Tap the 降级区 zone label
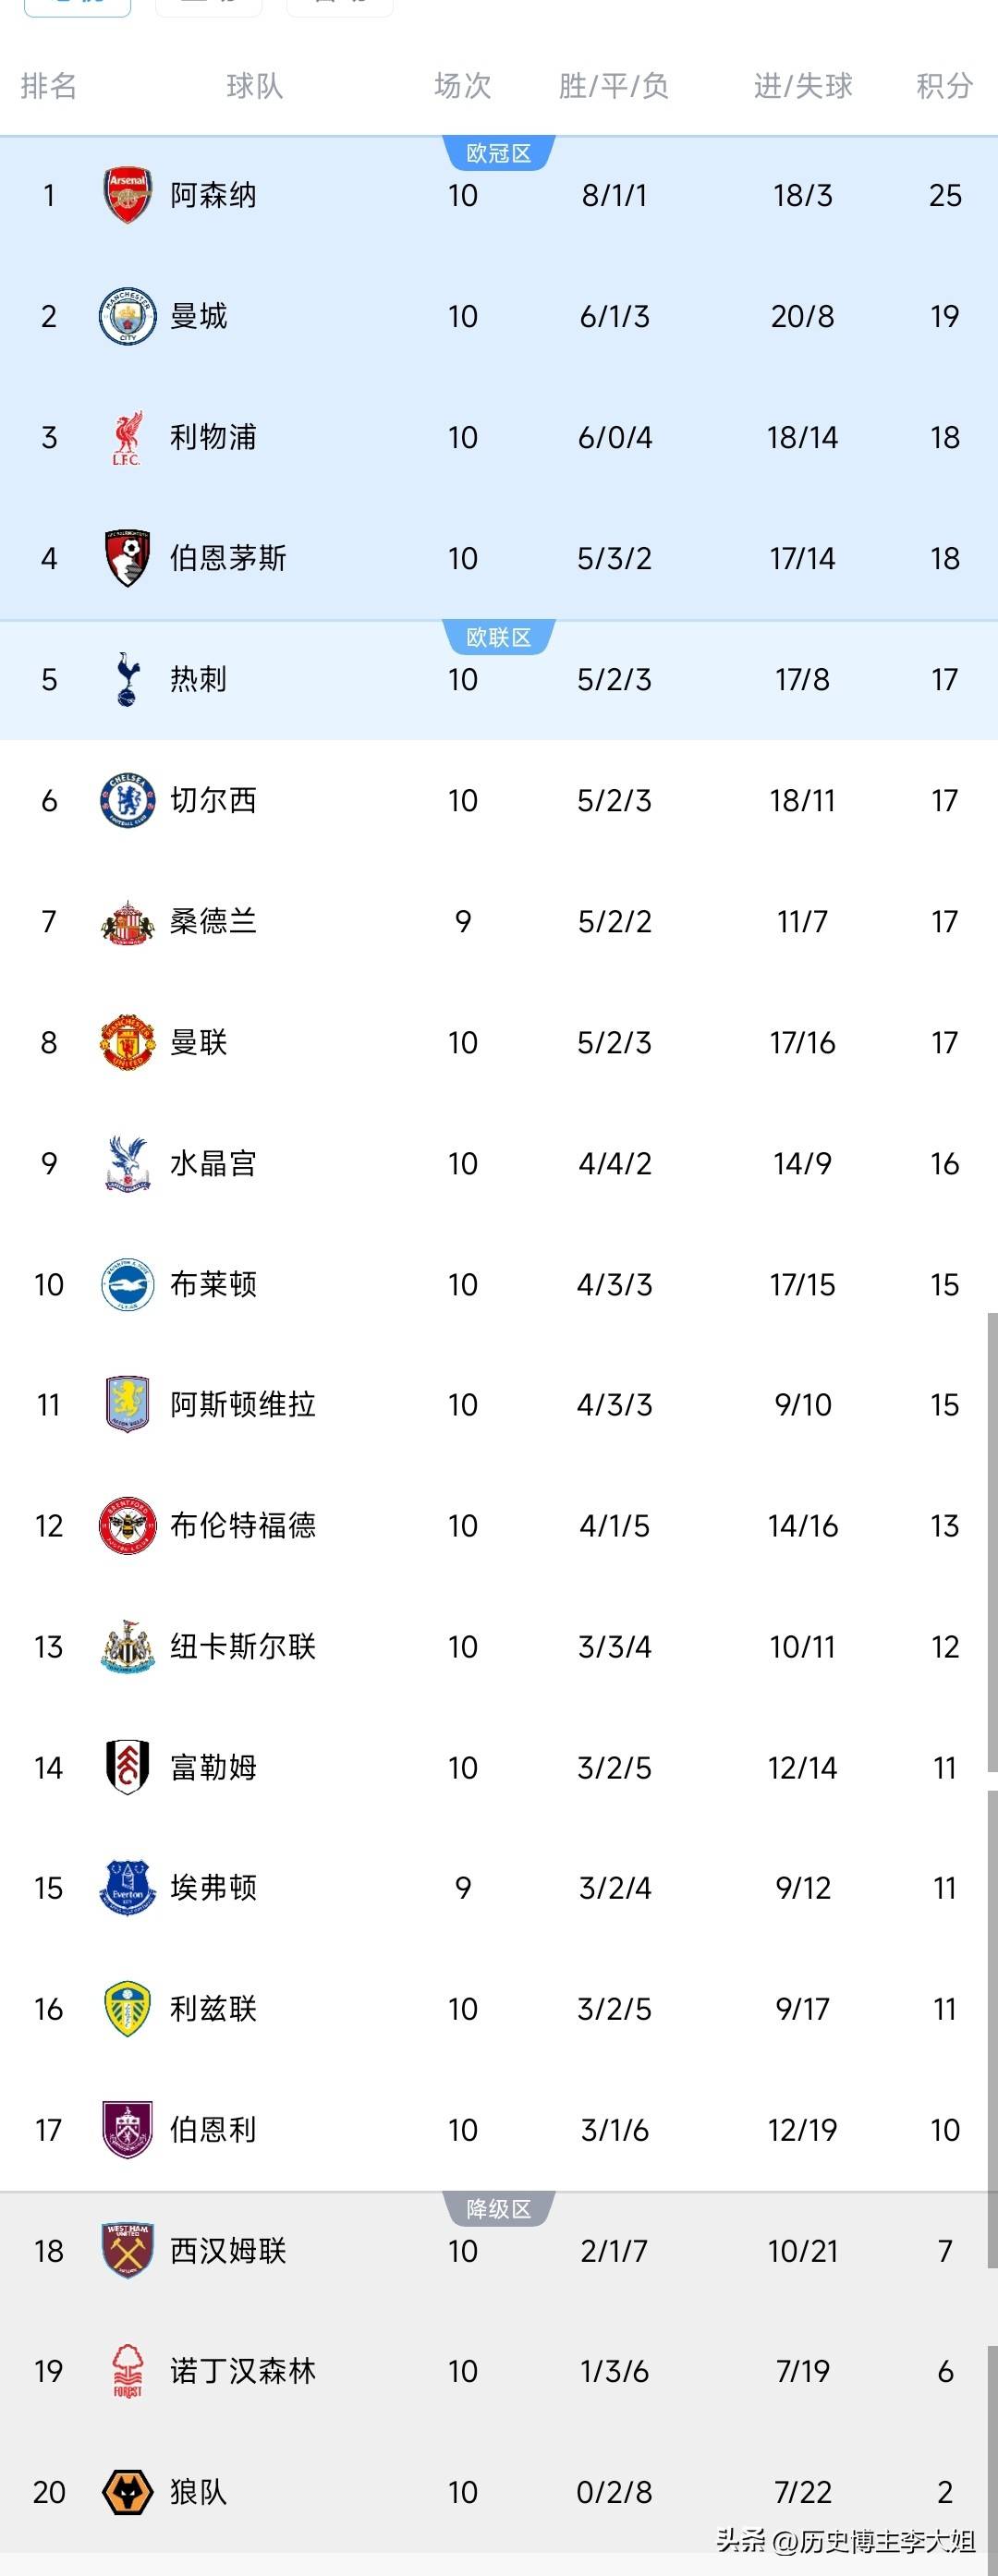The width and height of the screenshot is (998, 2576). [x=498, y=2209]
